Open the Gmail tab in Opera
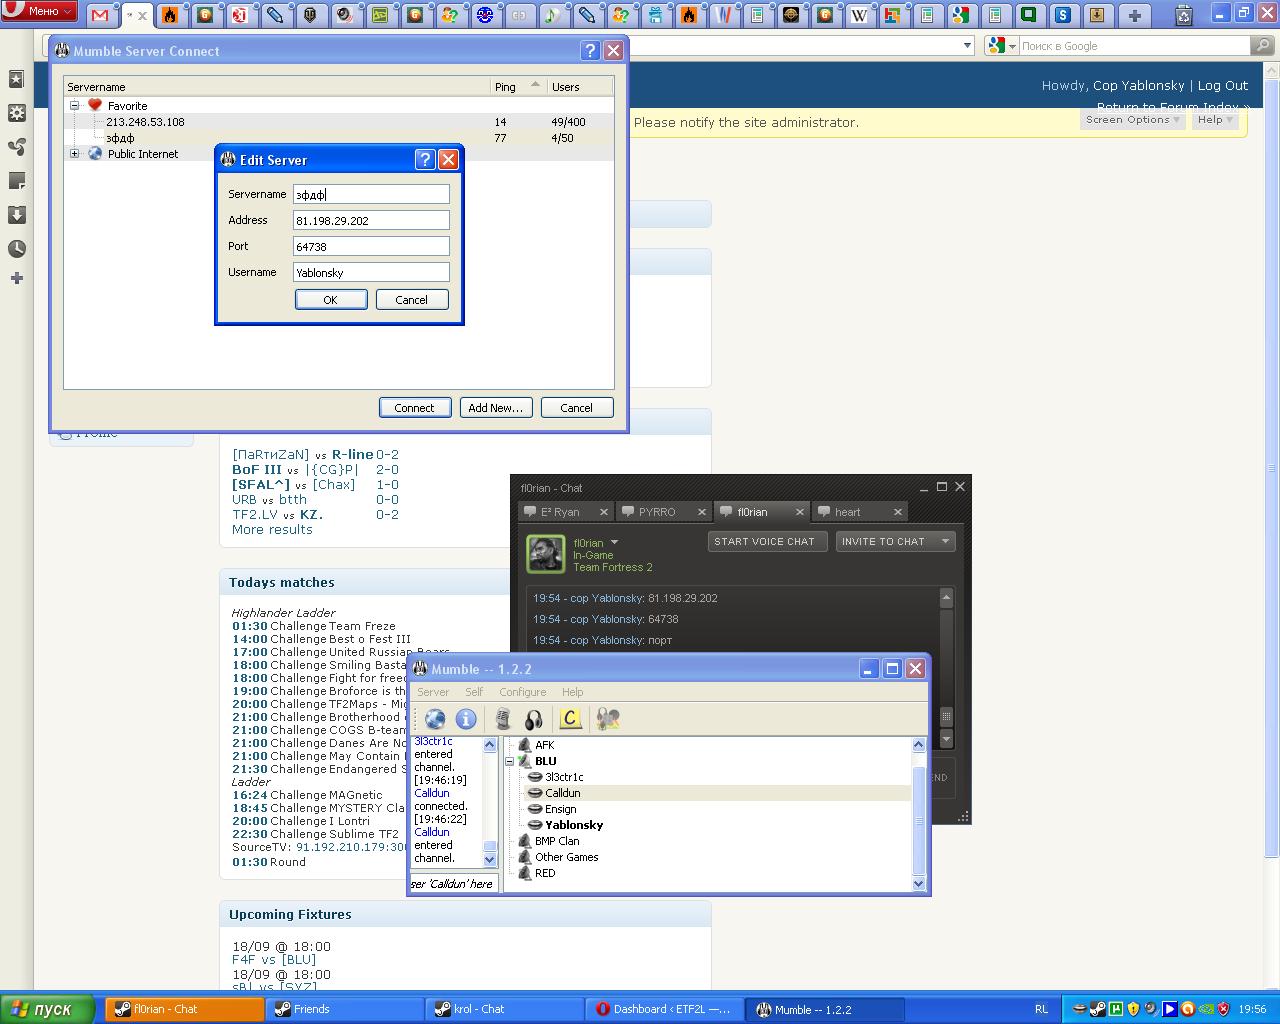The height and width of the screenshot is (1024, 1280). tap(100, 15)
